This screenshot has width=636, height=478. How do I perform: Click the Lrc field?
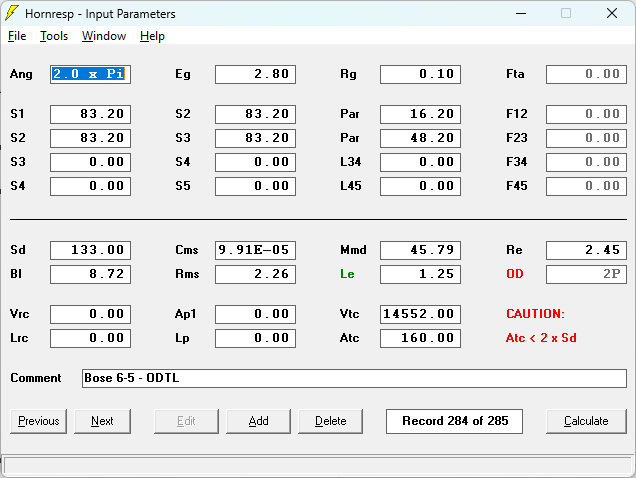coord(90,338)
